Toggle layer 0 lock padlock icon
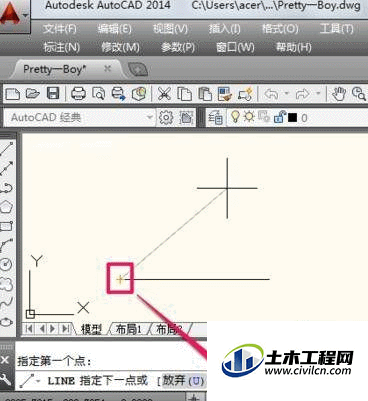The image size is (368, 401). (x=279, y=117)
